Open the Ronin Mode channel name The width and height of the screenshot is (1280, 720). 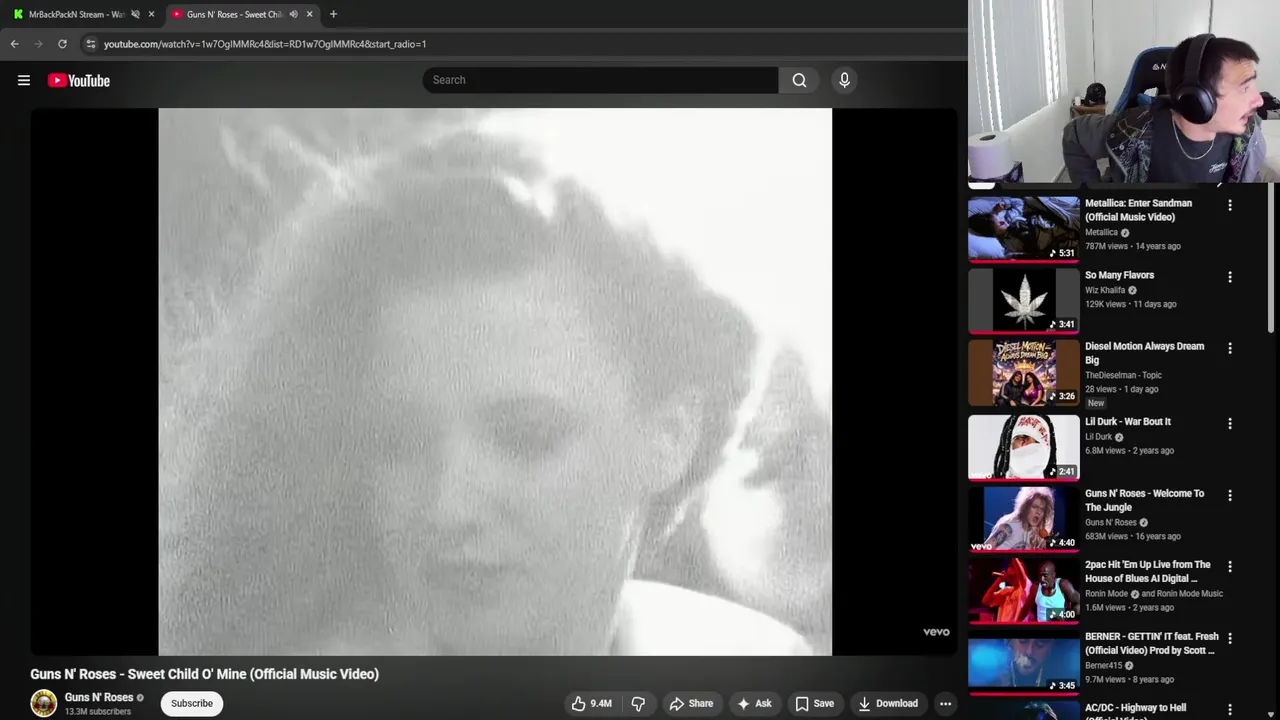point(1106,594)
